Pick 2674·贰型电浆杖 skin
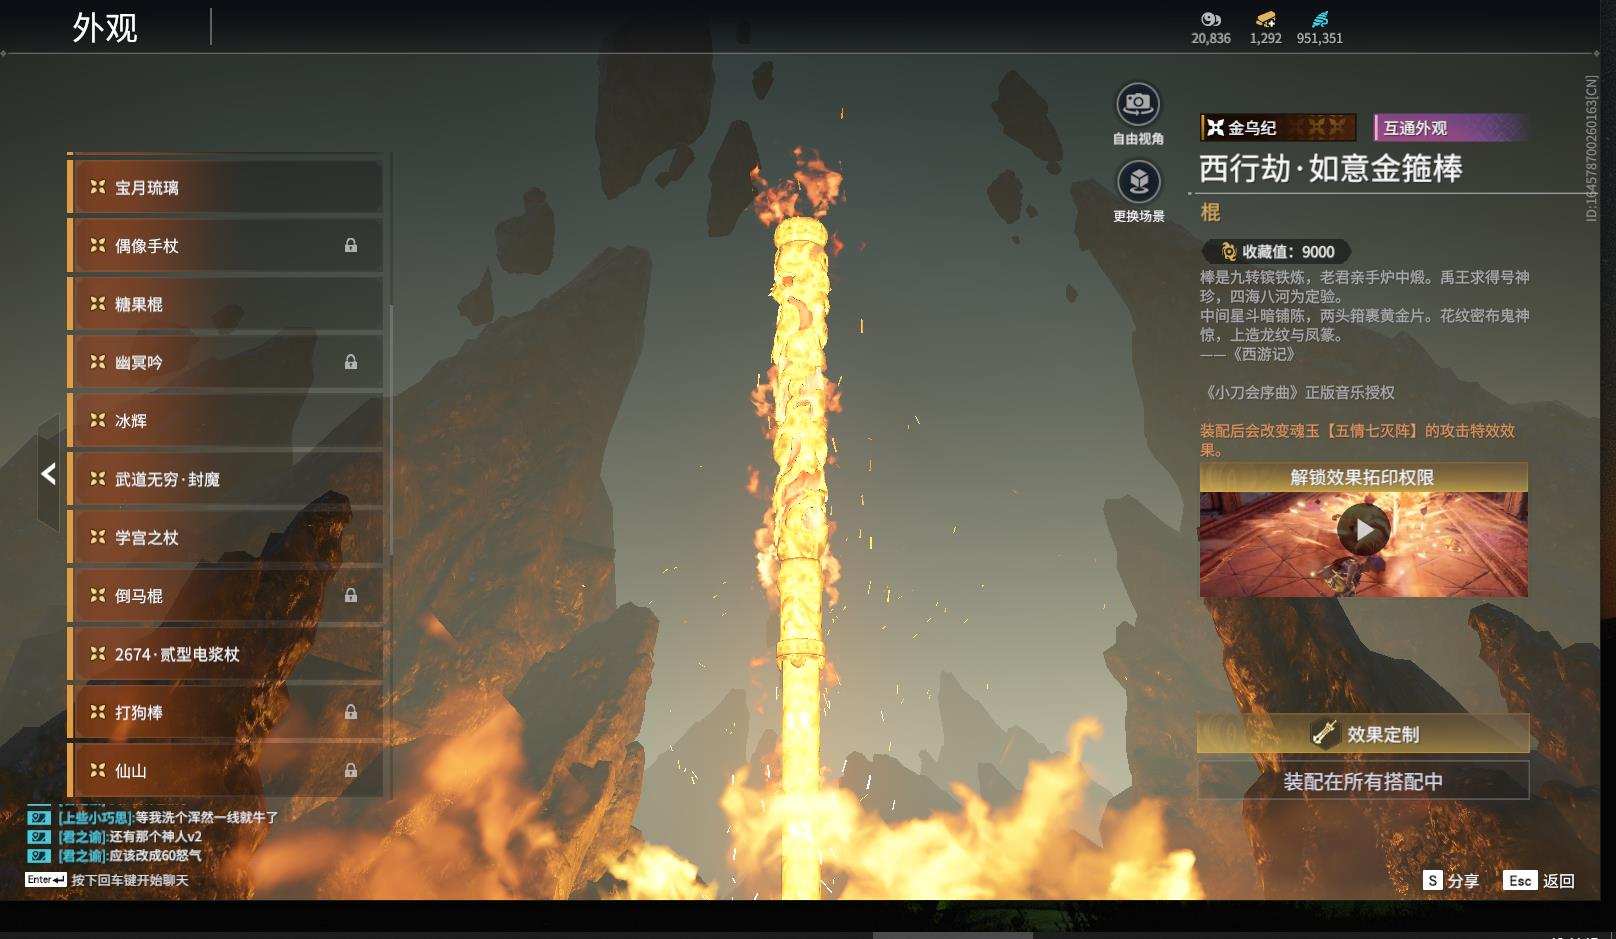The height and width of the screenshot is (939, 1616). [x=226, y=654]
